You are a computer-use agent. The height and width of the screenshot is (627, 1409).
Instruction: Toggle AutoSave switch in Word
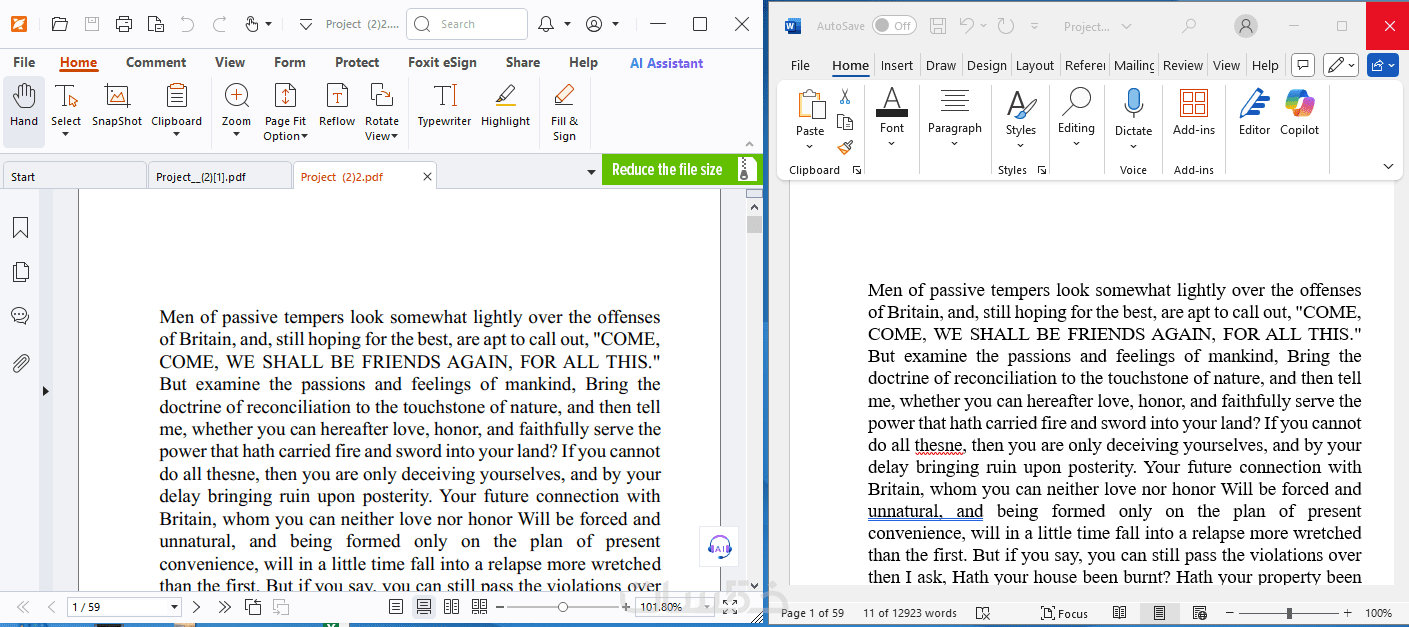click(894, 26)
